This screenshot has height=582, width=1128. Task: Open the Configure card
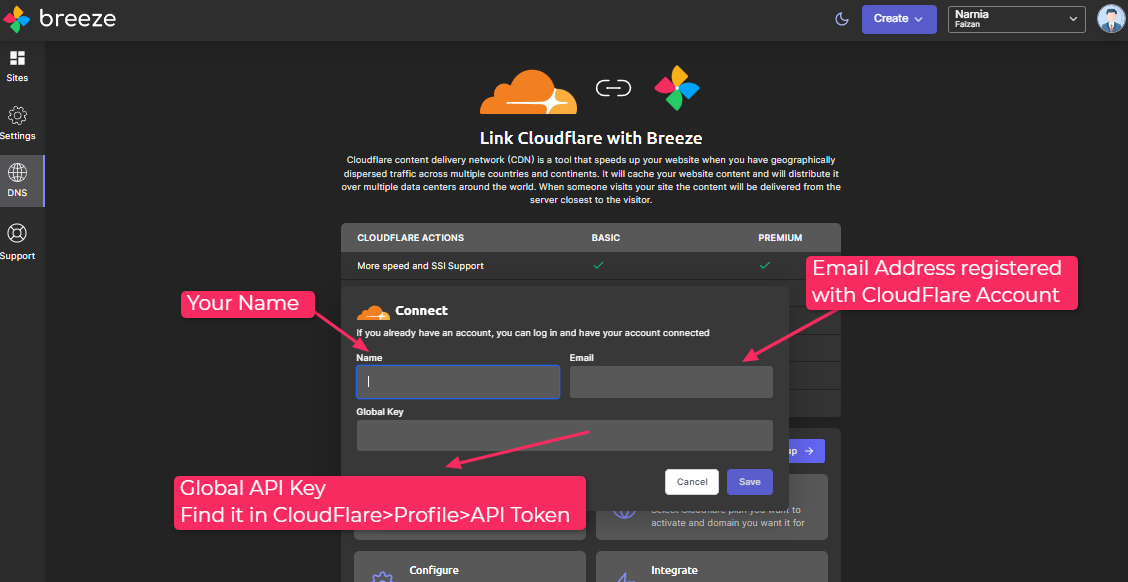coord(470,567)
